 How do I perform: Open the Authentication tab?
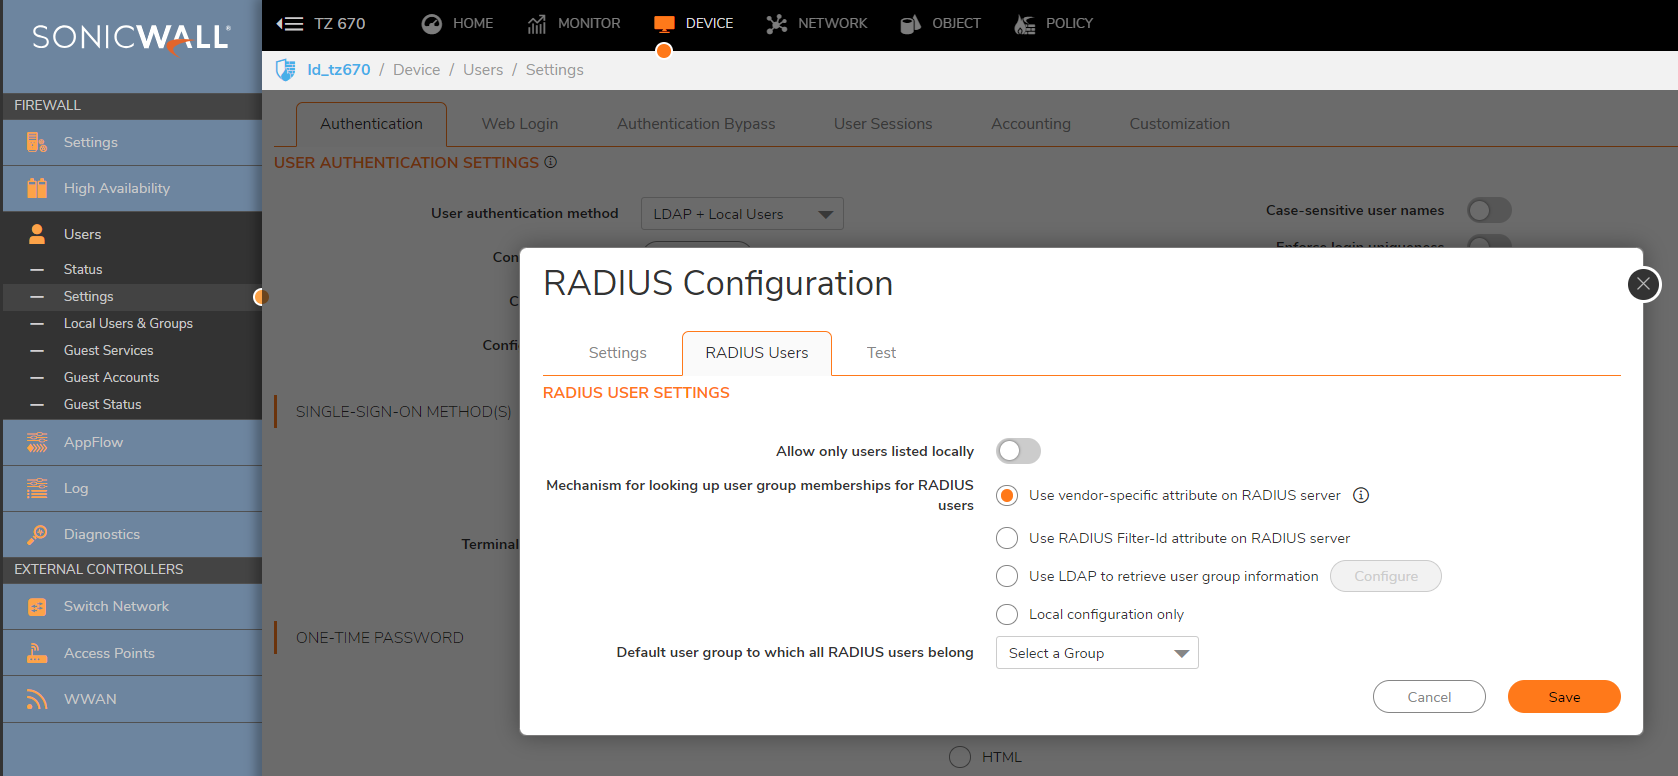point(371,124)
